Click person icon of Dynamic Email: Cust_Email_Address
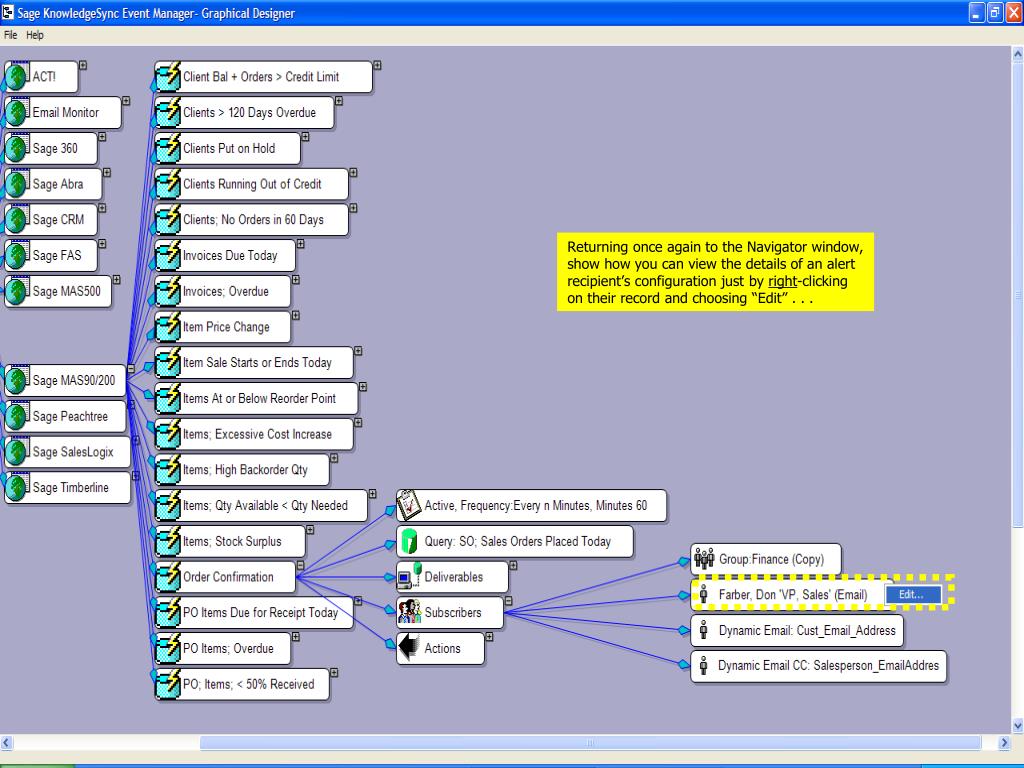Viewport: 1024px width, 768px height. pyautogui.click(x=703, y=630)
